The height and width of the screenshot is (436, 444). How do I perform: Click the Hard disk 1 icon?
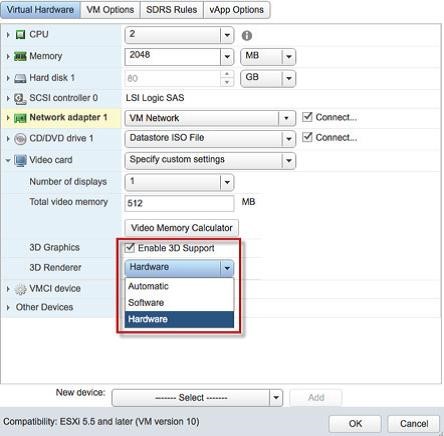pos(20,79)
